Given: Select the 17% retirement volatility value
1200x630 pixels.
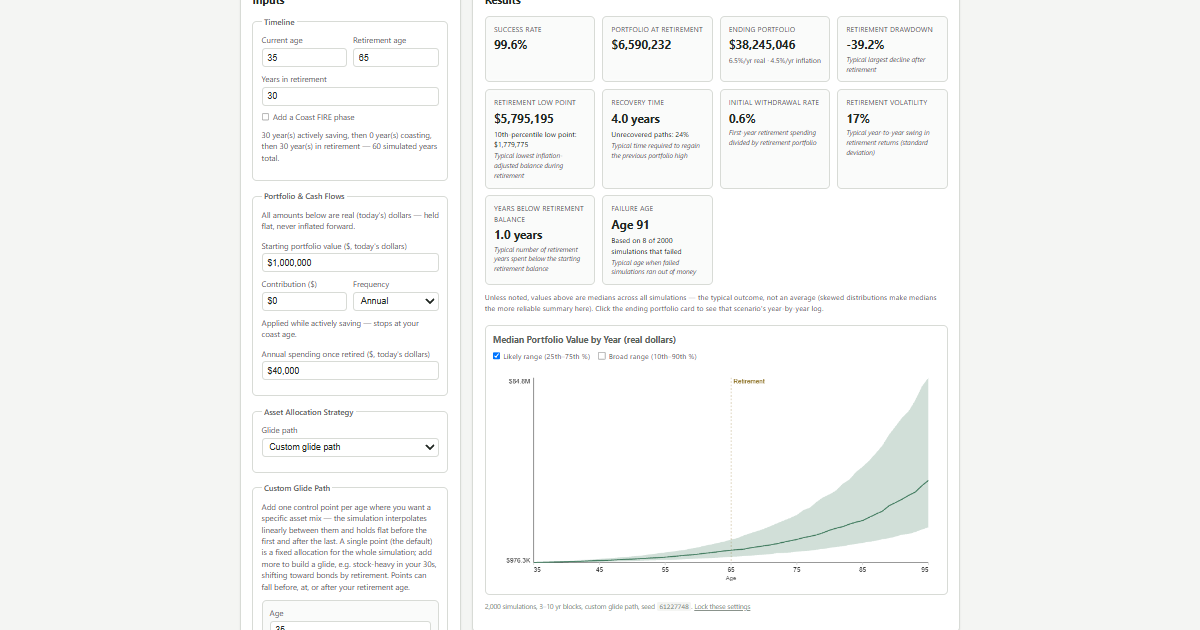Looking at the screenshot, I should coord(857,119).
